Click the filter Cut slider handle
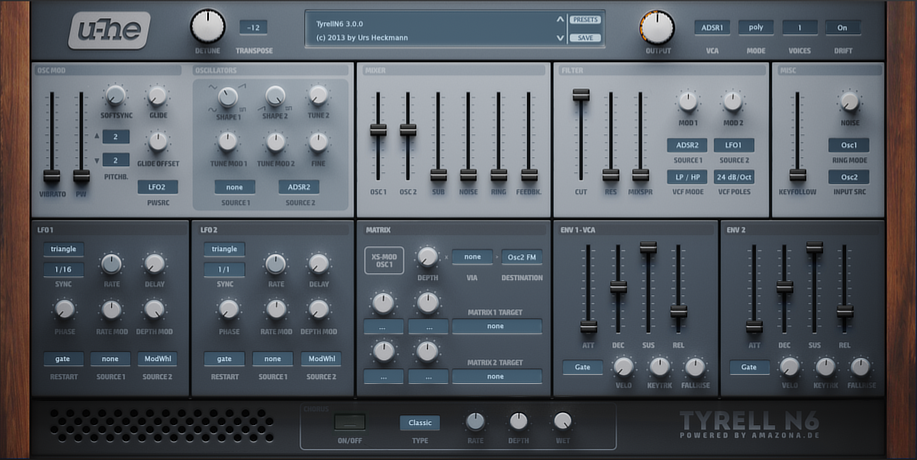Screen dimensions: 917x460 pos(581,95)
